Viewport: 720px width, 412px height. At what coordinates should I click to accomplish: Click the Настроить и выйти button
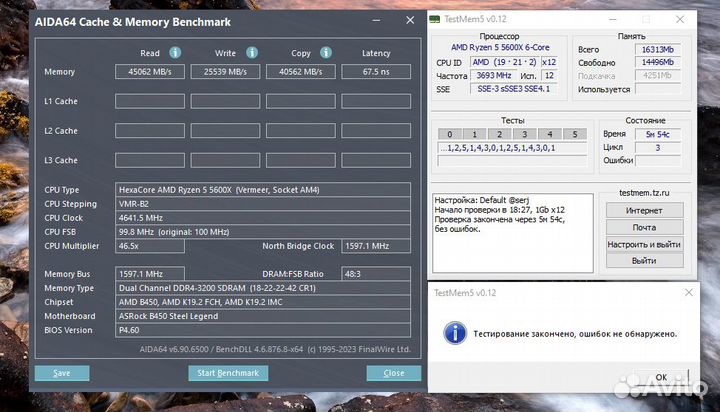click(644, 244)
